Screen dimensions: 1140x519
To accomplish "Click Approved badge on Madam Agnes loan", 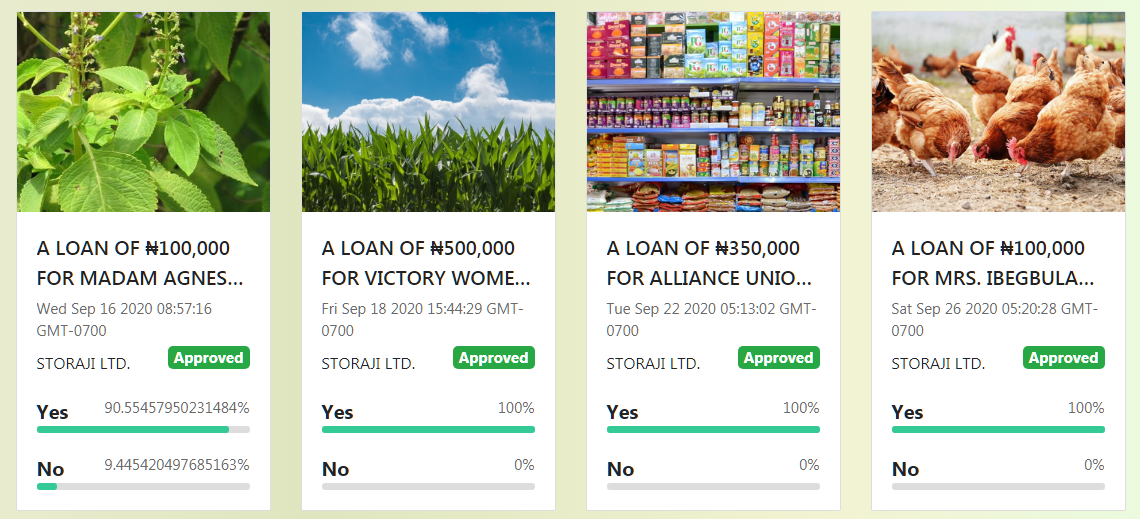I will [209, 358].
